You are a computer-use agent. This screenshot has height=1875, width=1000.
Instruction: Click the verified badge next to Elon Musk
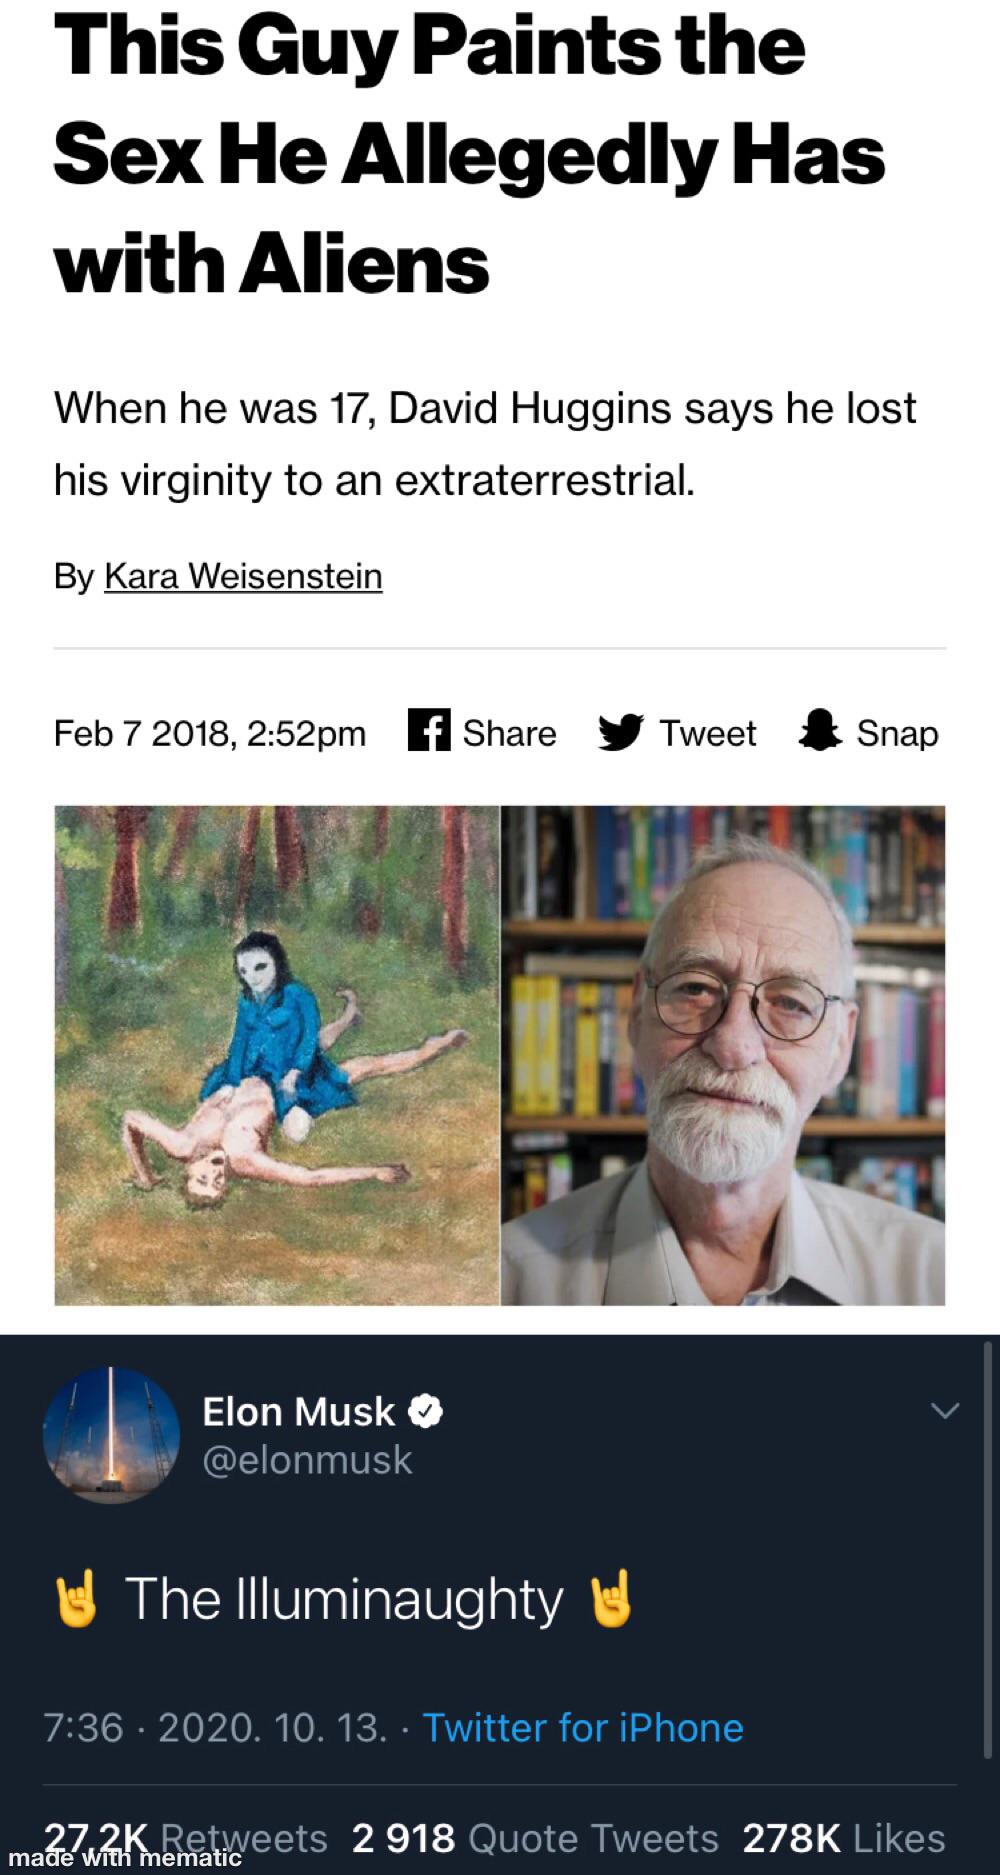[427, 1412]
